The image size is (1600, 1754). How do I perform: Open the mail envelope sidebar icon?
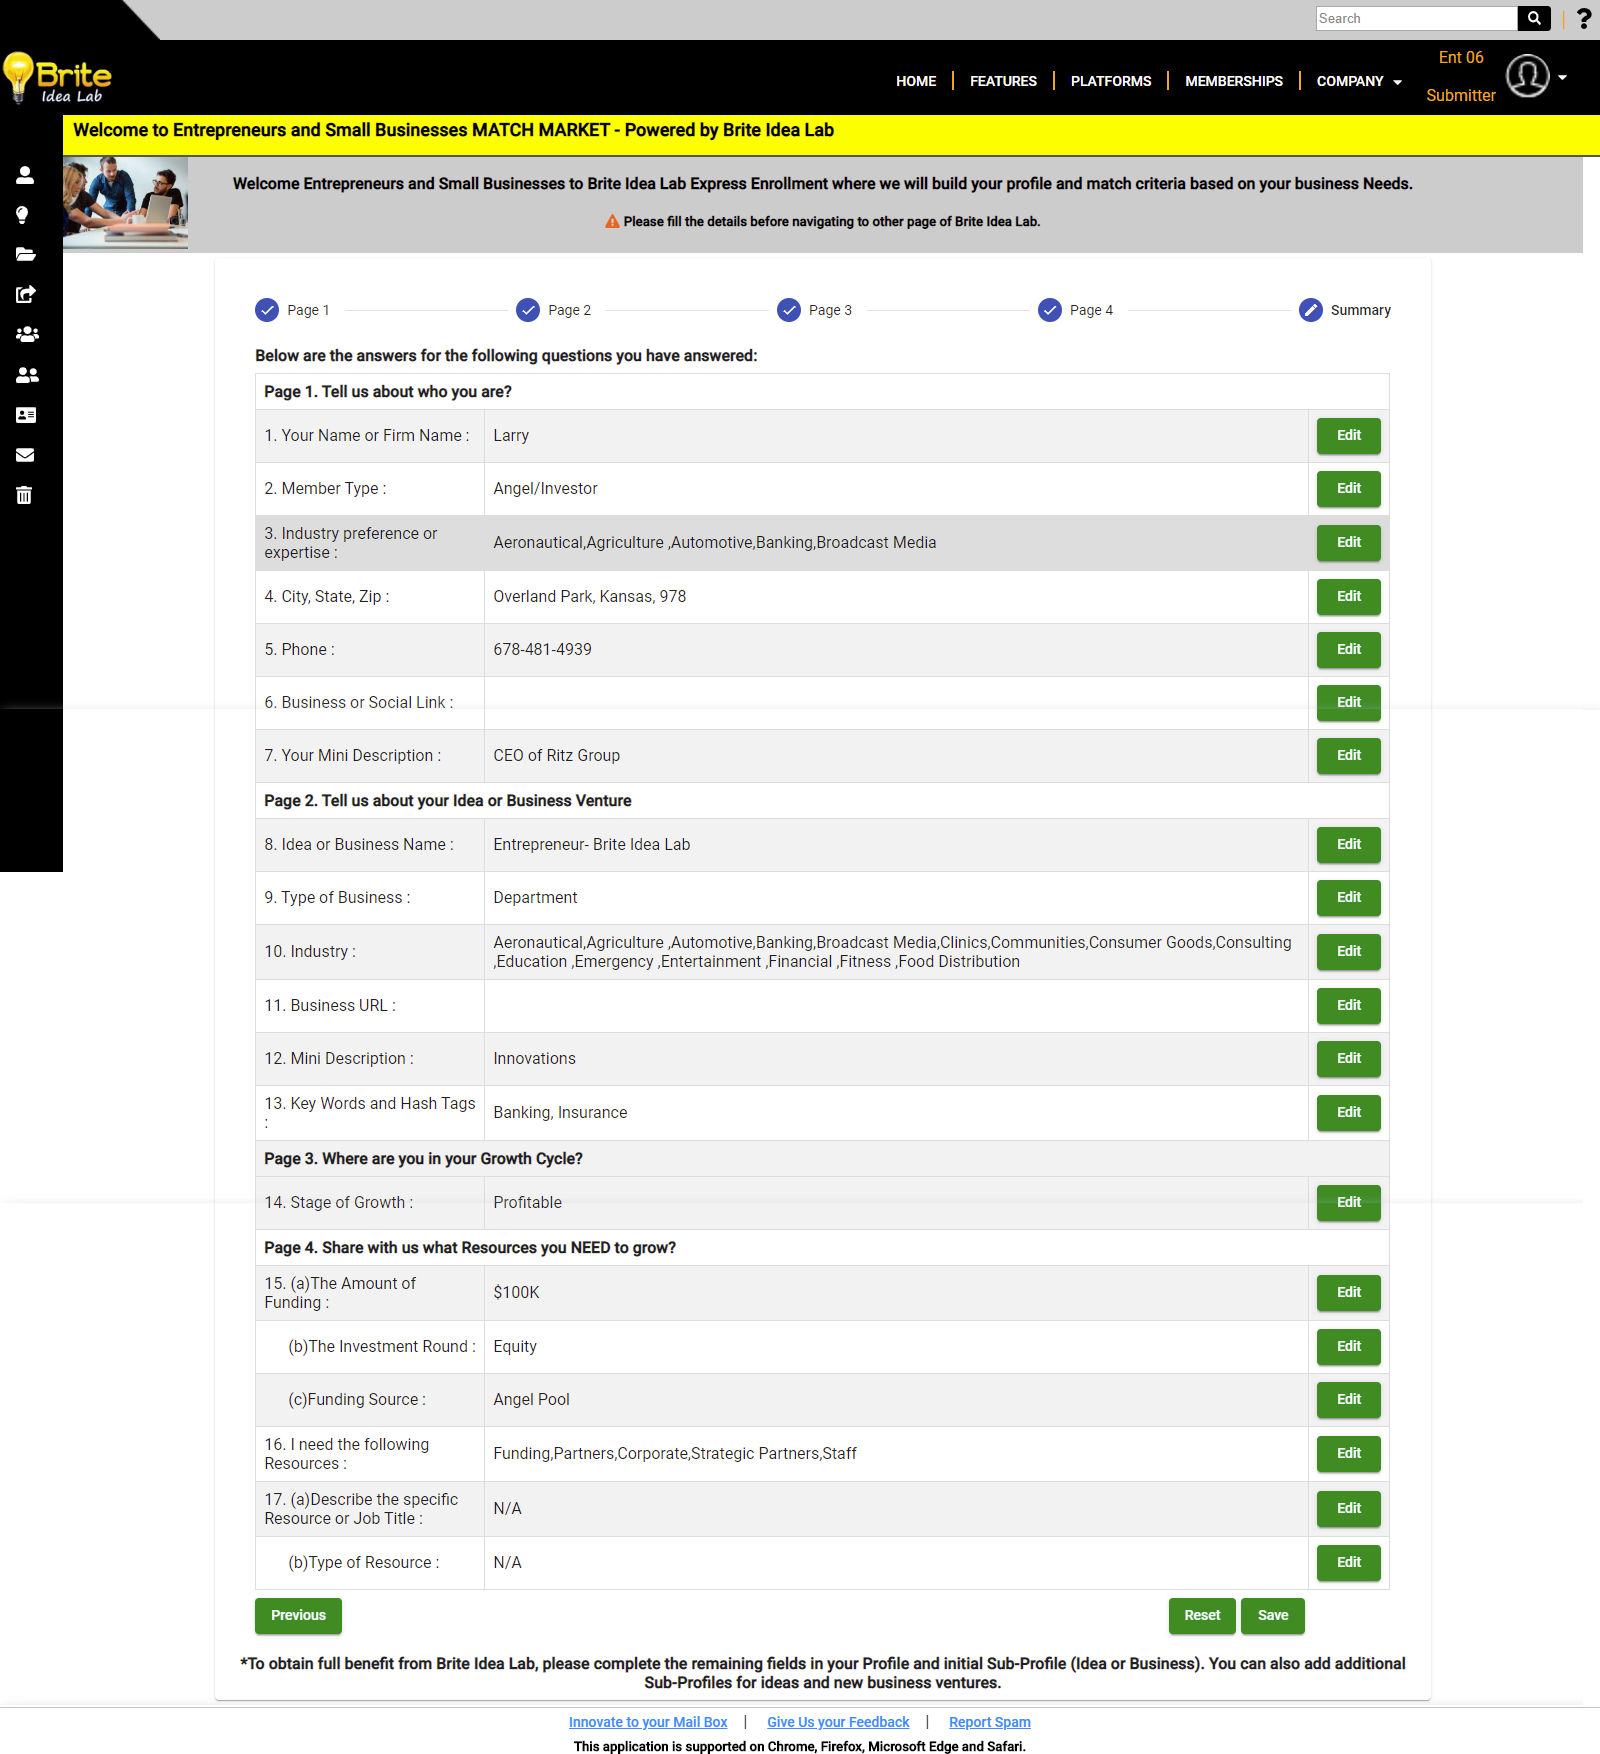tap(25, 455)
